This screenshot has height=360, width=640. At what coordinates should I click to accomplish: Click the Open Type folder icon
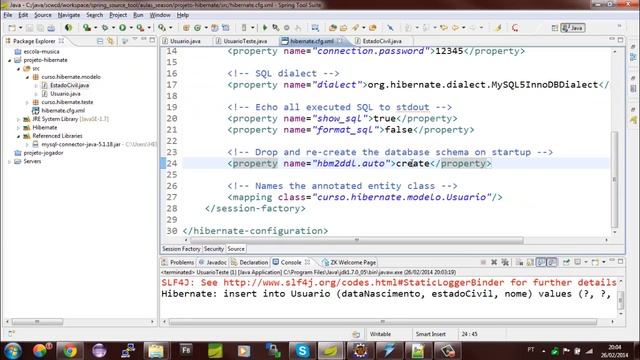coord(333,28)
